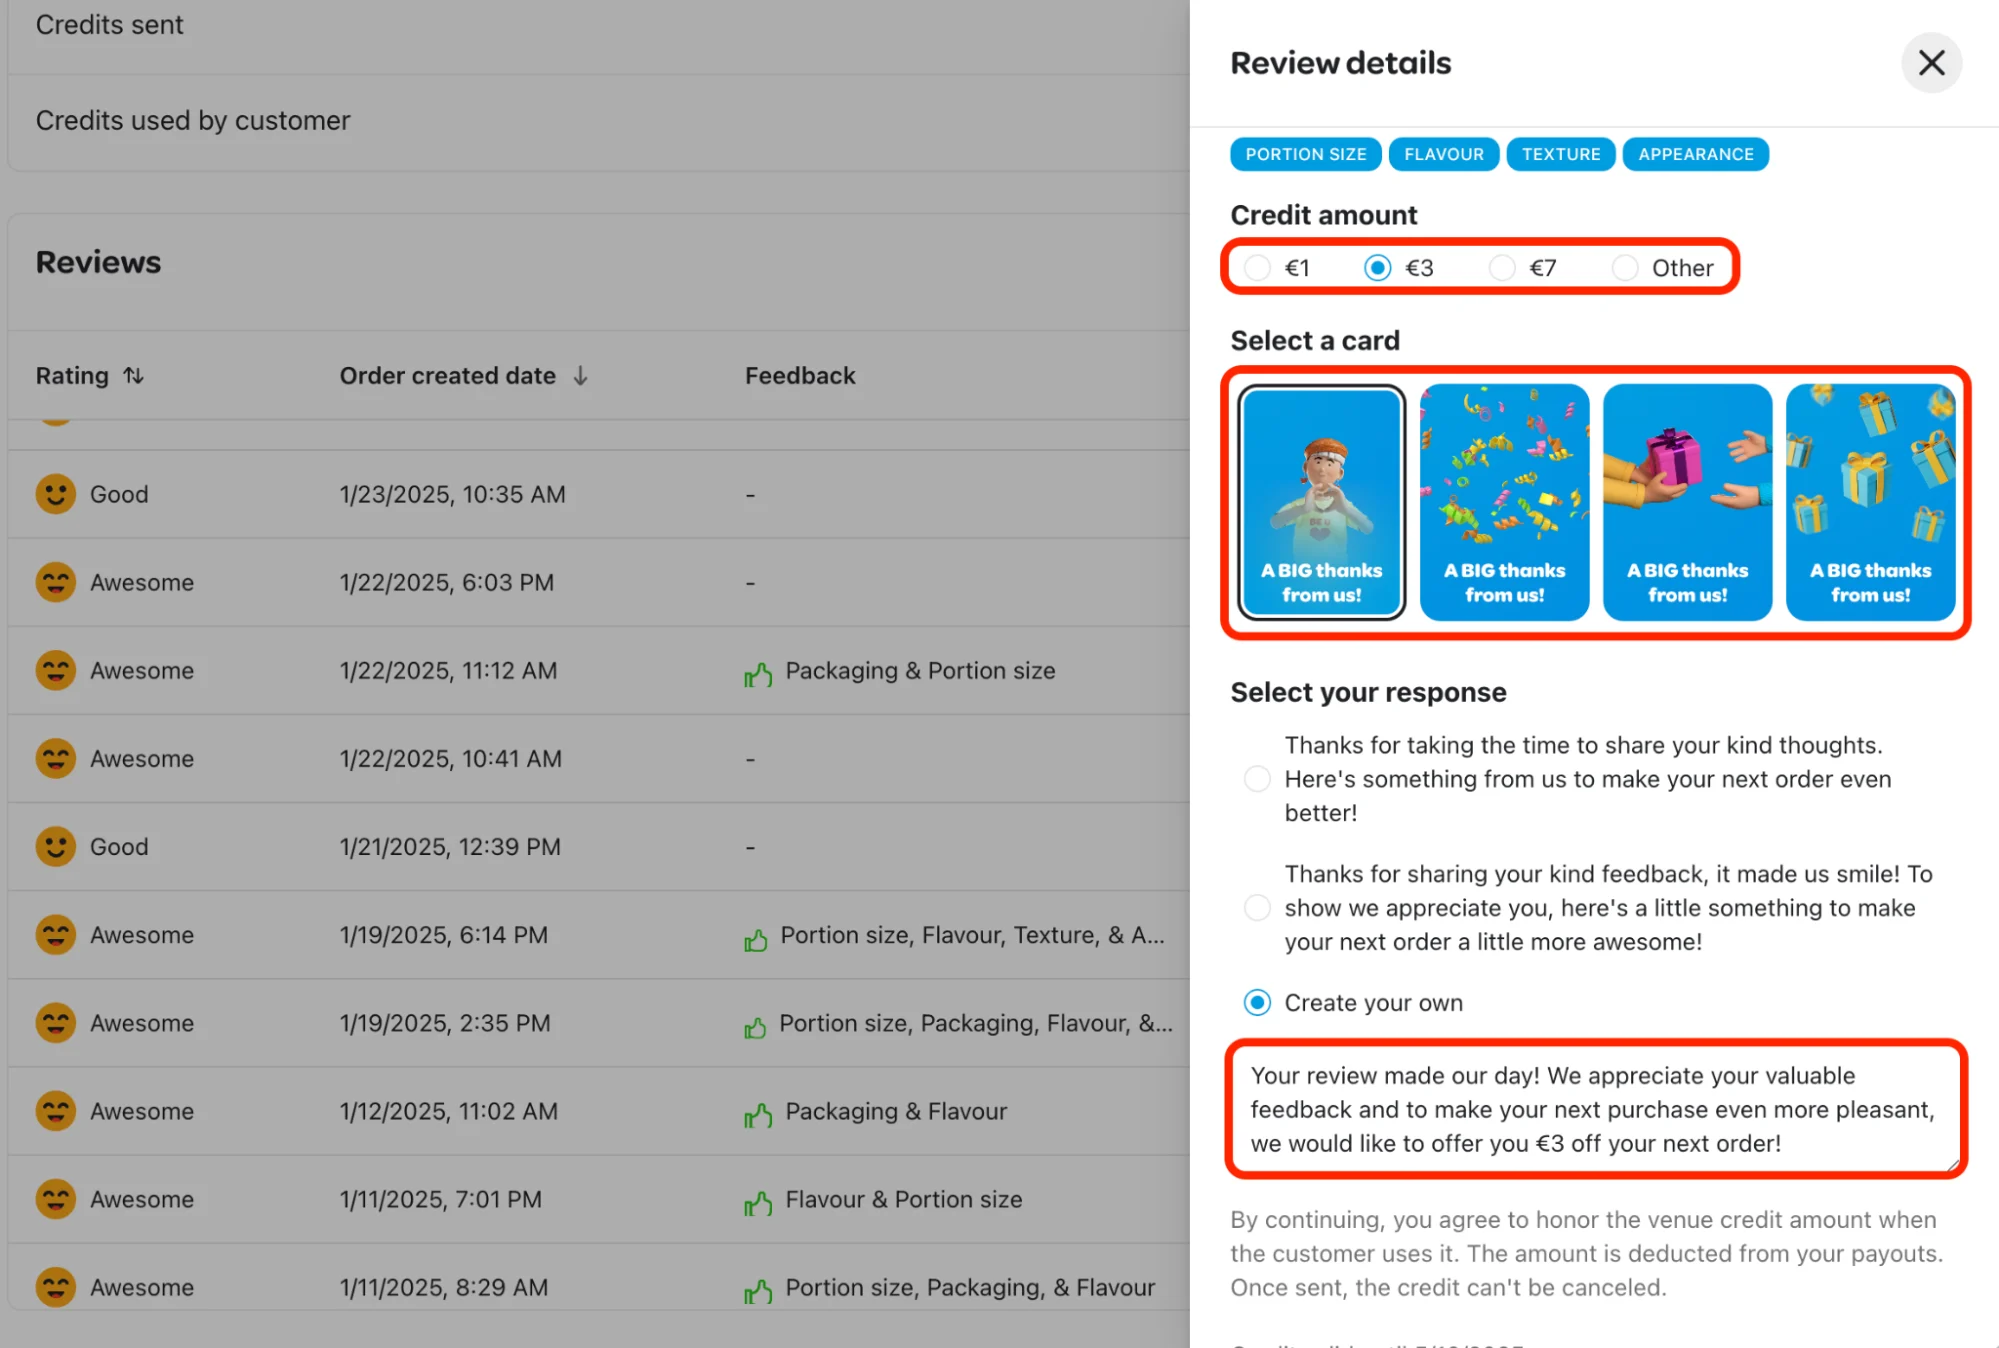Choose the gift-in-hands thank-you card

(1687, 502)
